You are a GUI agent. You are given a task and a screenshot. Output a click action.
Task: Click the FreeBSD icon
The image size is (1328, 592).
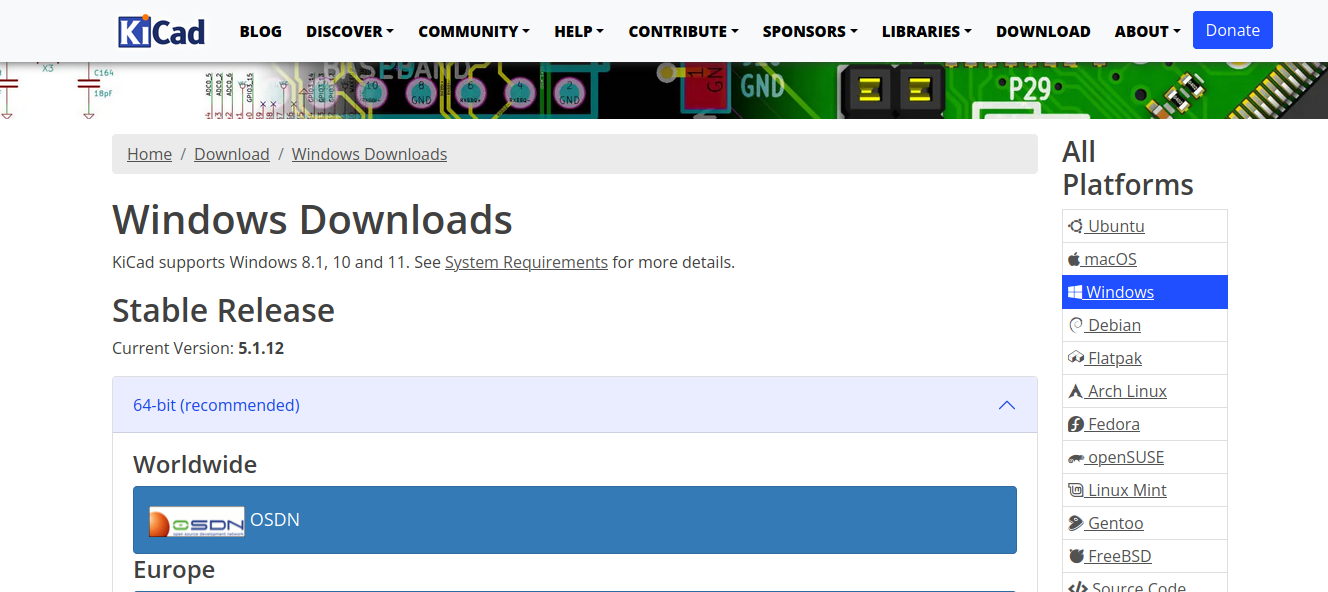point(1076,556)
